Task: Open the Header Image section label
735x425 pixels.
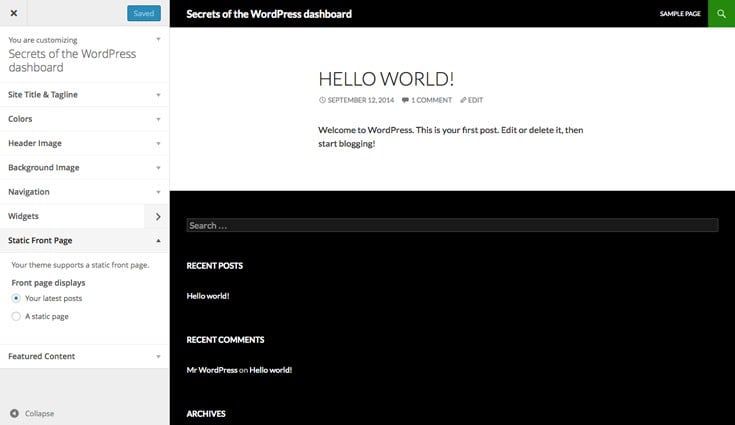Action: [35, 143]
